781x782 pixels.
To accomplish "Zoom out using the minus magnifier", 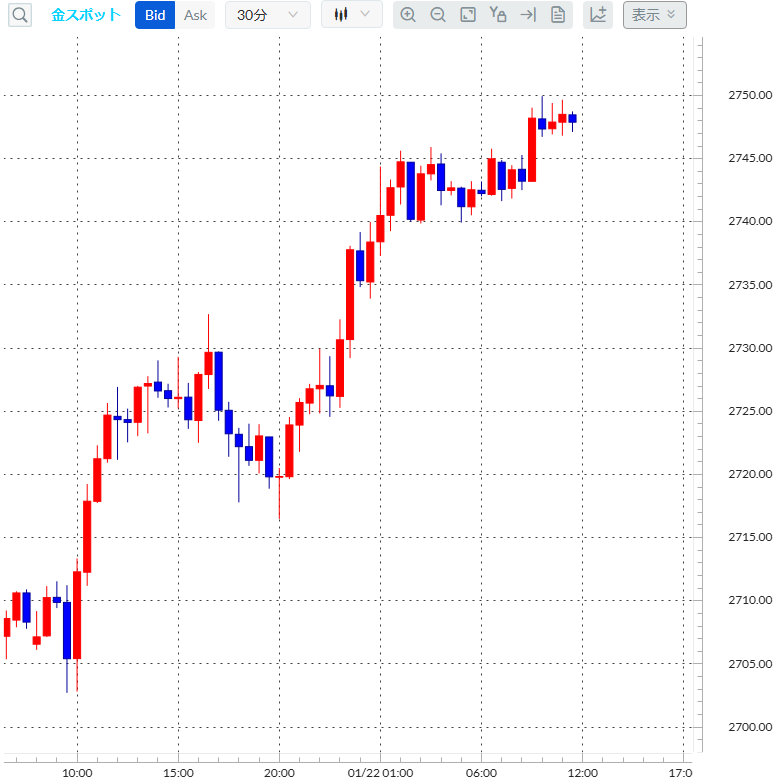I will point(438,15).
